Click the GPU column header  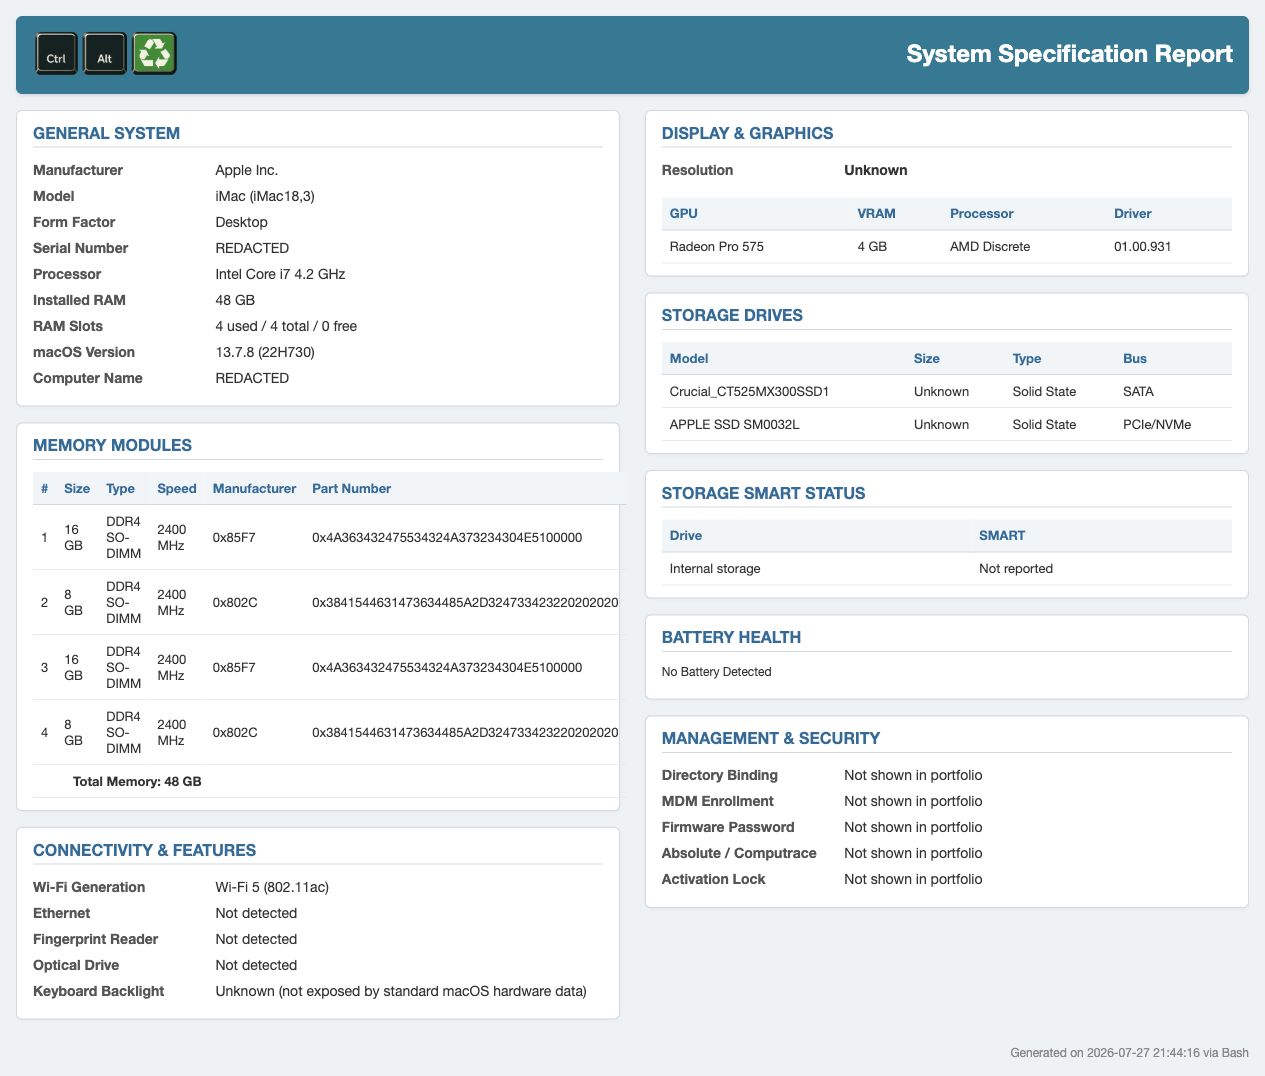[684, 213]
